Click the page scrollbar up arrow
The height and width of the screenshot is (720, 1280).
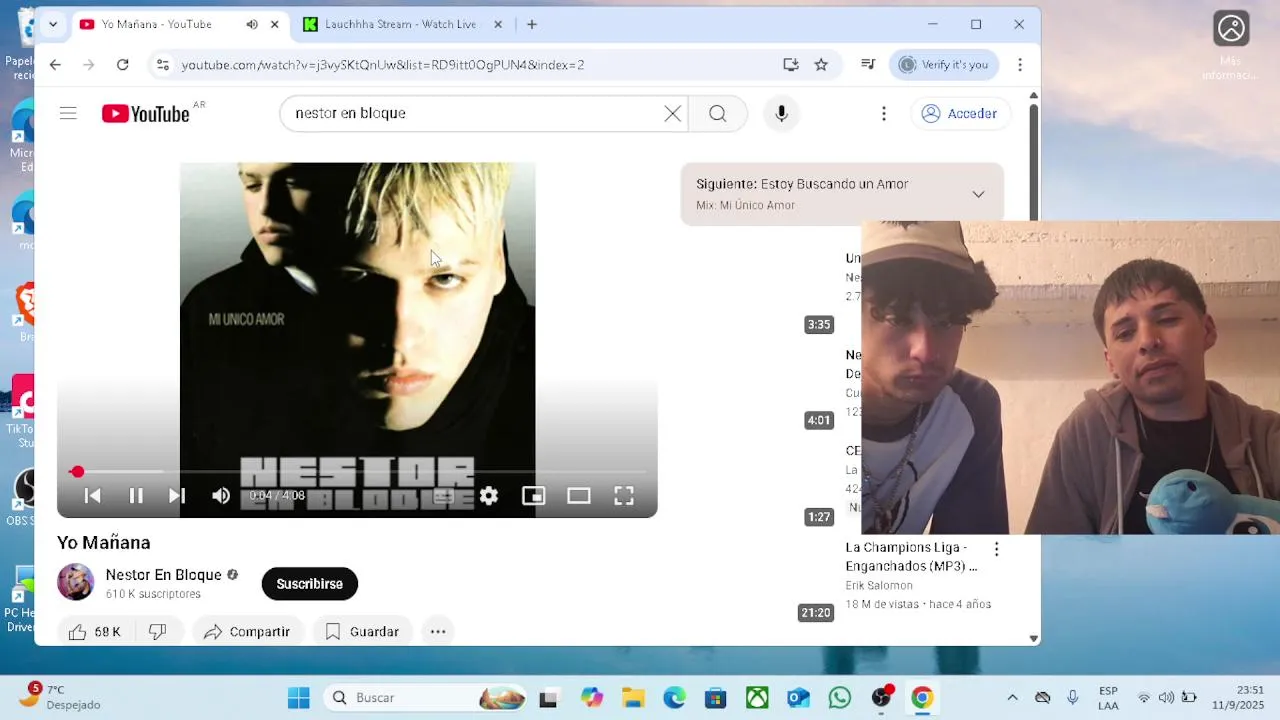point(1034,96)
